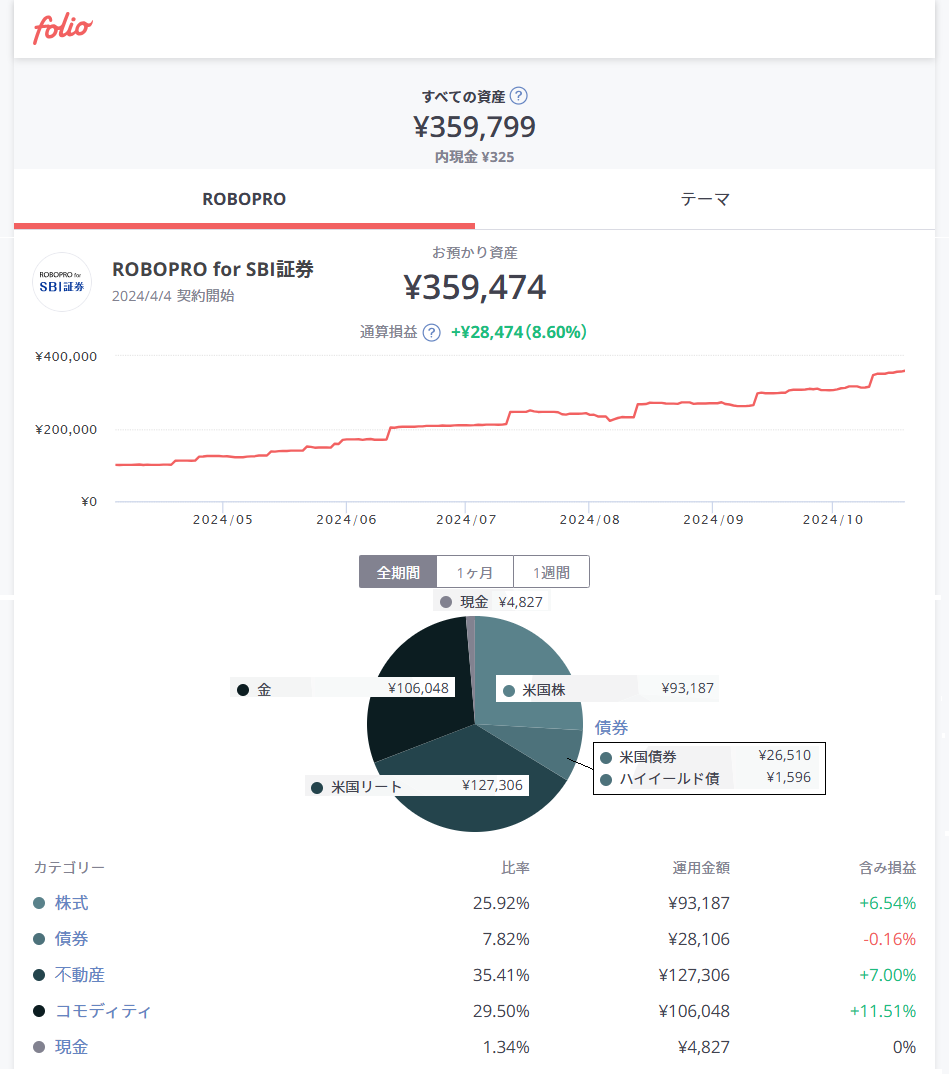Viewport: 949px width, 1074px height.
Task: Click the 債券 heading beside pie chart
Action: [611, 727]
